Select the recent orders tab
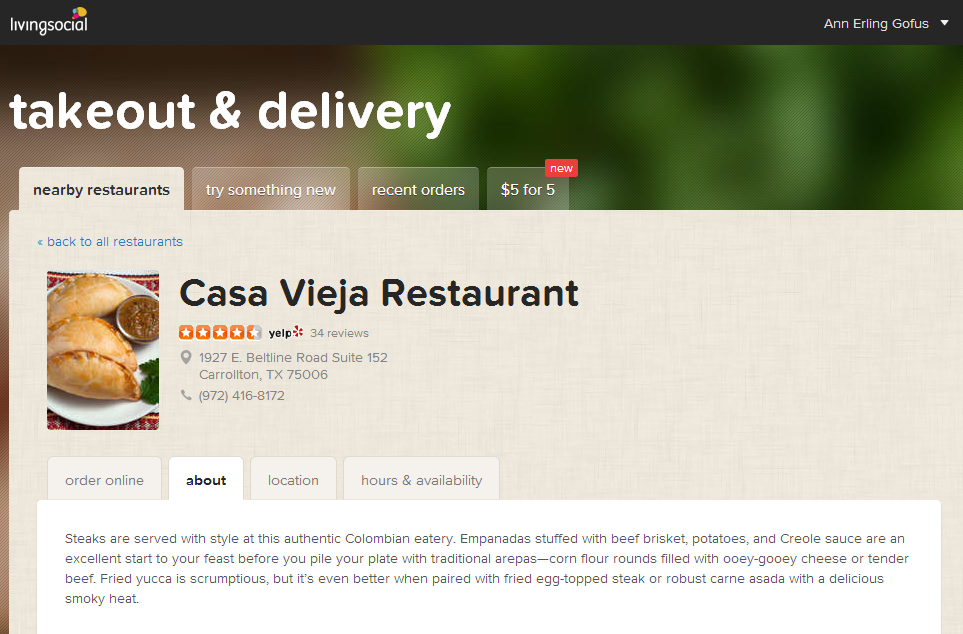The height and width of the screenshot is (634, 963). coord(418,189)
